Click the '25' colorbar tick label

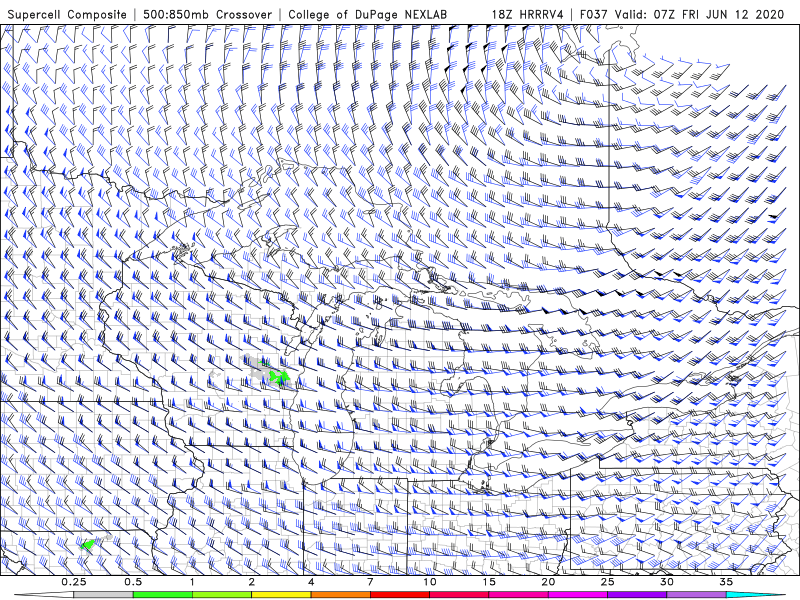click(x=607, y=582)
